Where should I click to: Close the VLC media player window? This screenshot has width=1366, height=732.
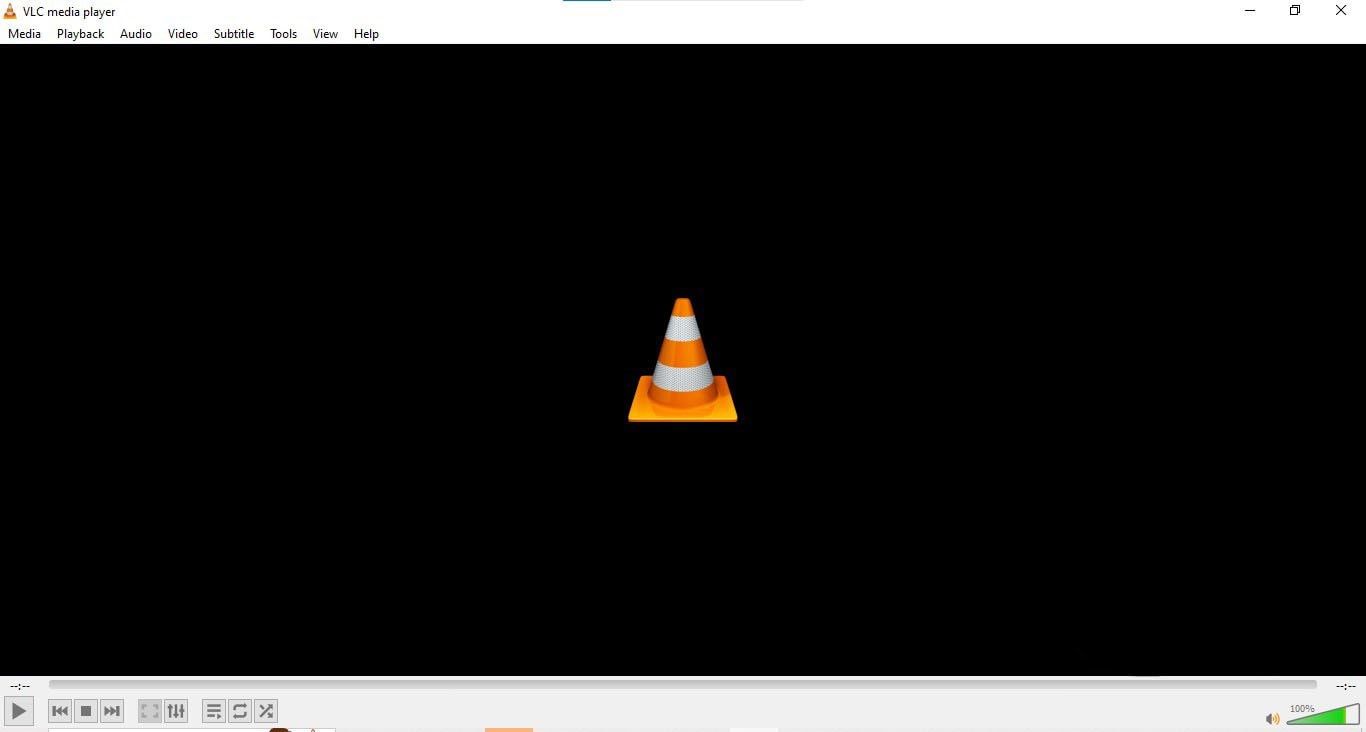[x=1341, y=11]
